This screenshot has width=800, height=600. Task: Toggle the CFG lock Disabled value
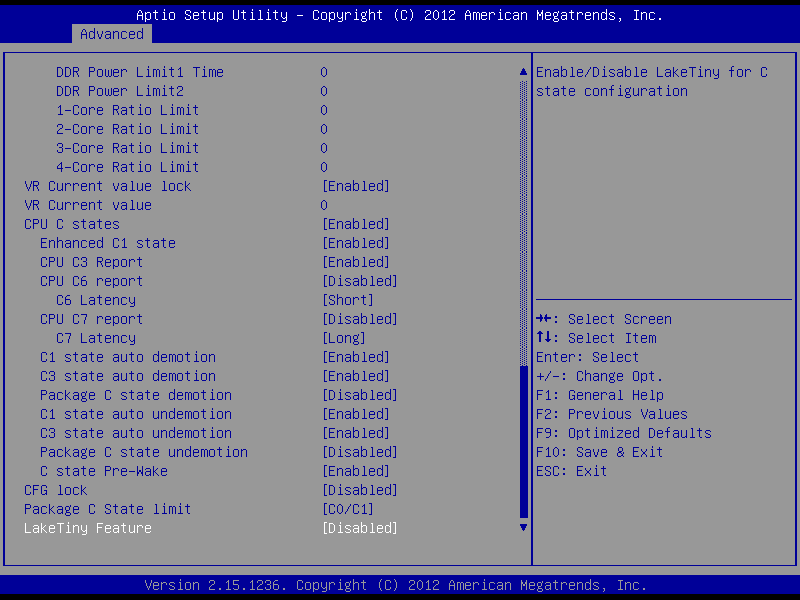359,490
